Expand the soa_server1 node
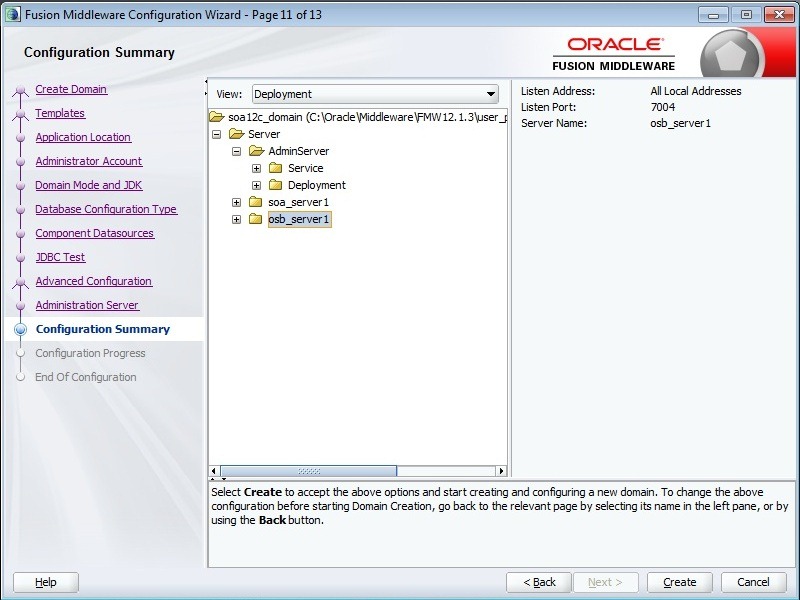The width and height of the screenshot is (800, 600). [x=236, y=202]
